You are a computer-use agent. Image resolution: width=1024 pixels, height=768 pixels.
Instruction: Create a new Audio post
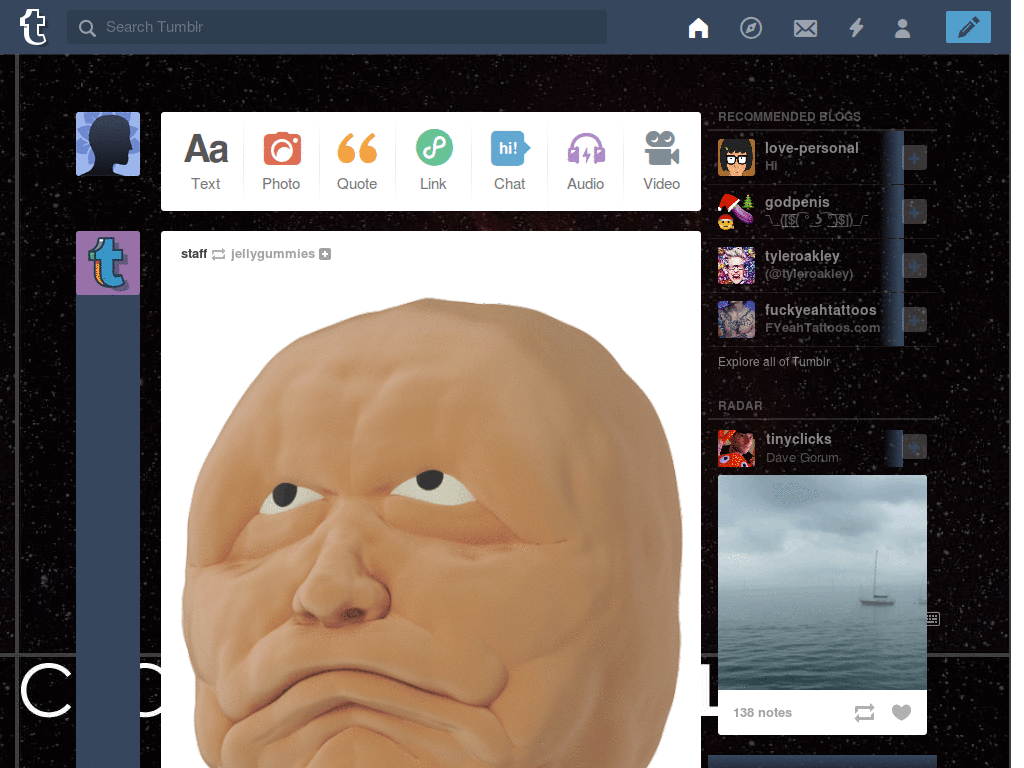click(x=586, y=161)
